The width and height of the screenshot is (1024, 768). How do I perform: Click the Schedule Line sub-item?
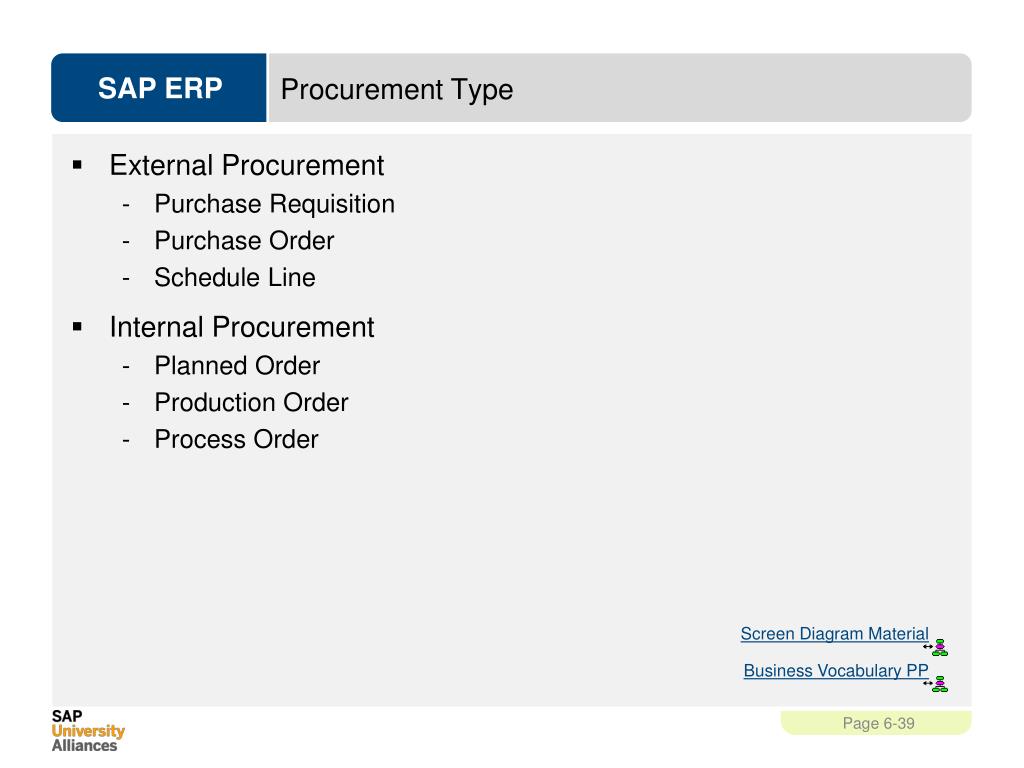tap(234, 278)
